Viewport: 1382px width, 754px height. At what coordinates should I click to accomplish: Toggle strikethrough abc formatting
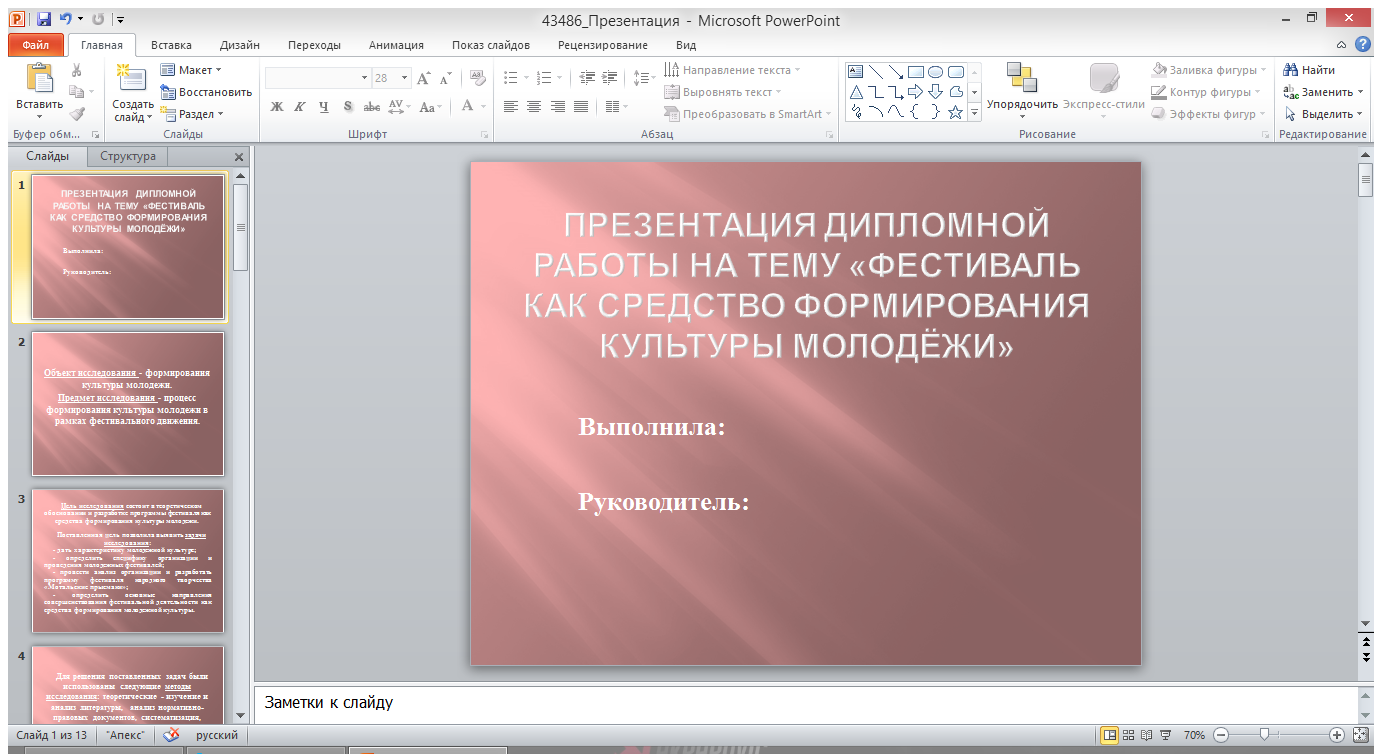[x=371, y=106]
